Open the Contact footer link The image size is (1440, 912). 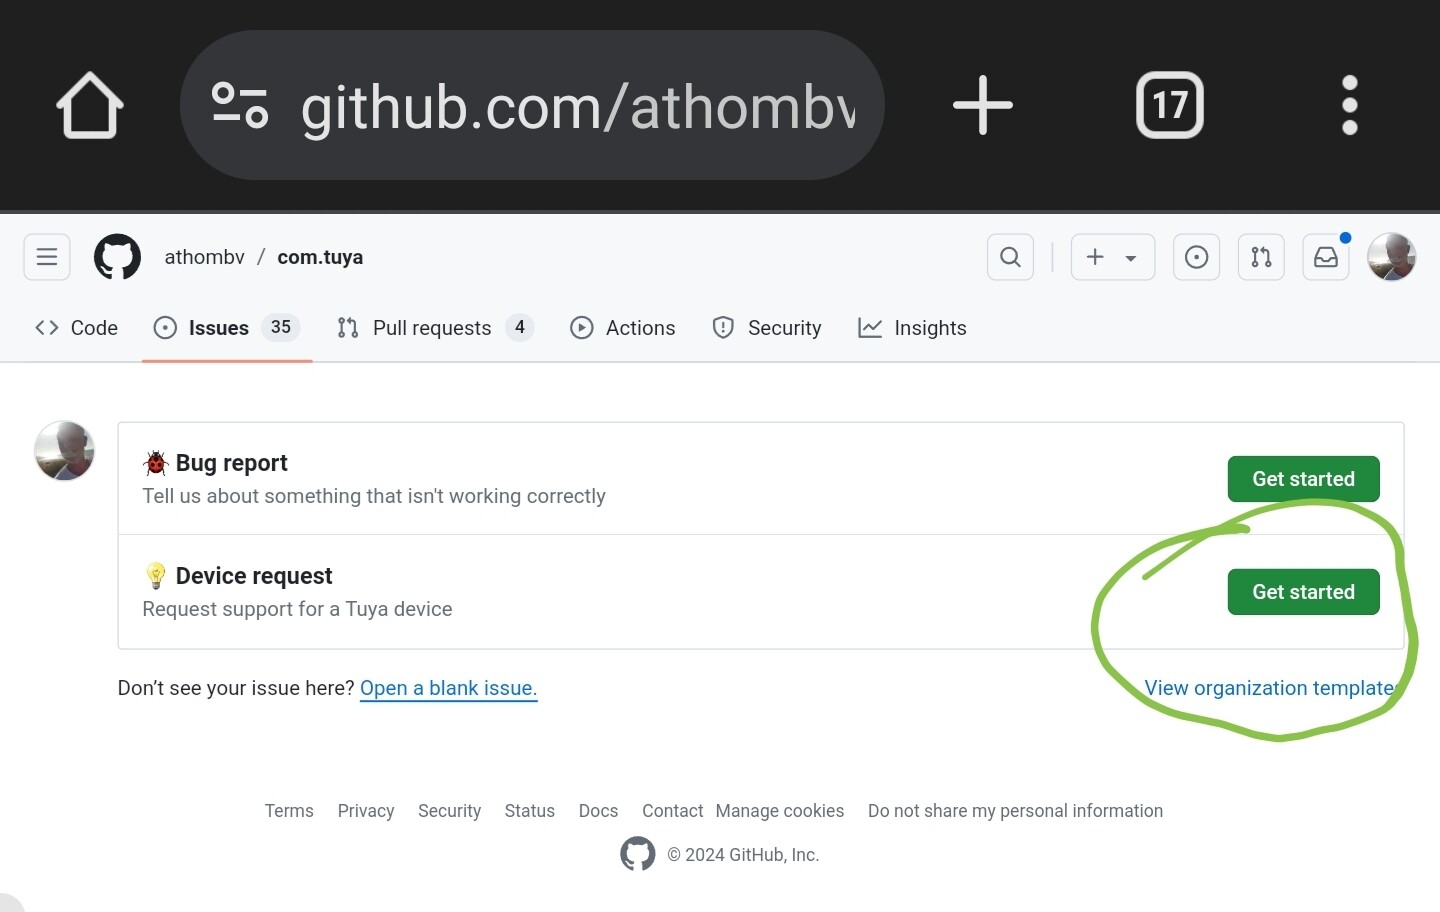[x=672, y=811]
